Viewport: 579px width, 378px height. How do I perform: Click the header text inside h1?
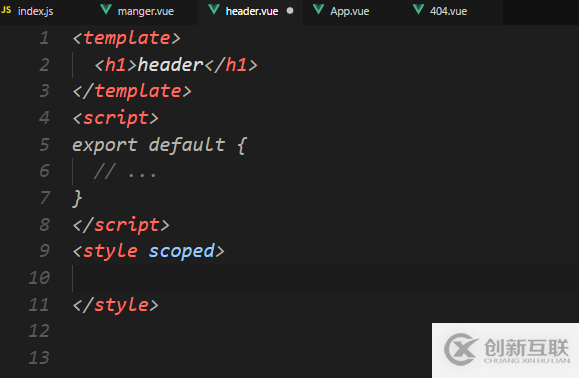pyautogui.click(x=170, y=65)
